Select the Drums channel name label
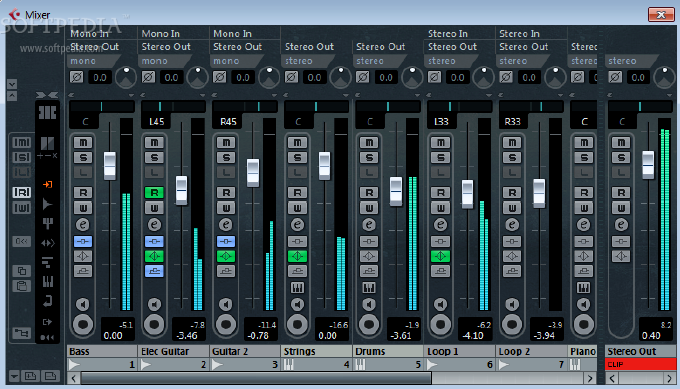This screenshot has height=389, width=680. pyautogui.click(x=388, y=351)
